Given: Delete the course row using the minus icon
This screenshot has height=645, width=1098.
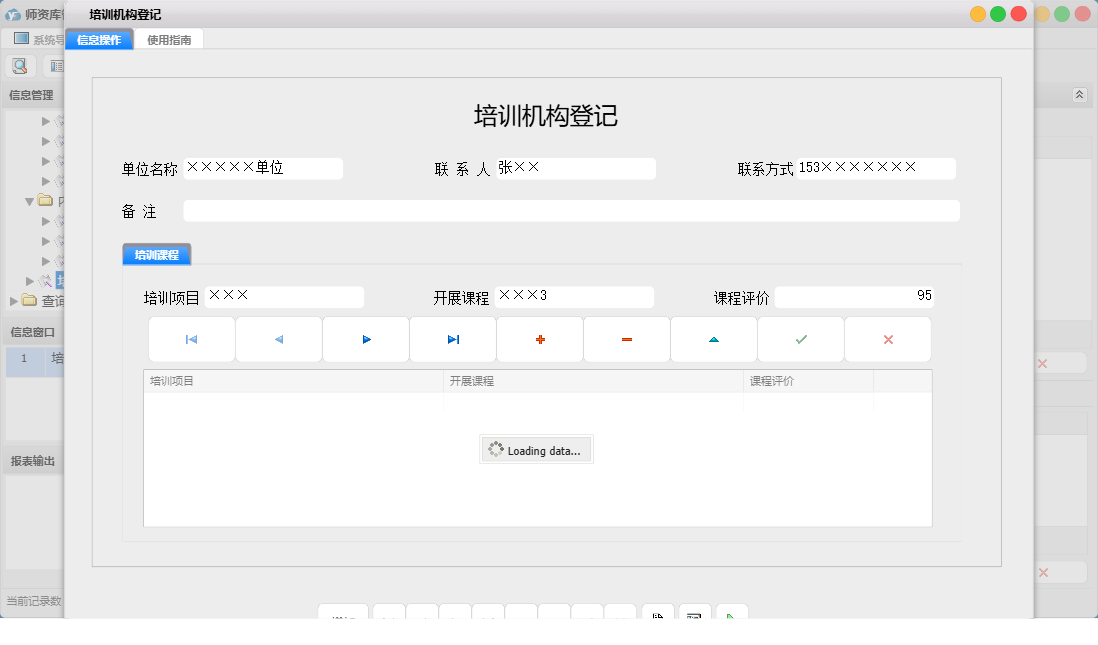Looking at the screenshot, I should tap(626, 339).
